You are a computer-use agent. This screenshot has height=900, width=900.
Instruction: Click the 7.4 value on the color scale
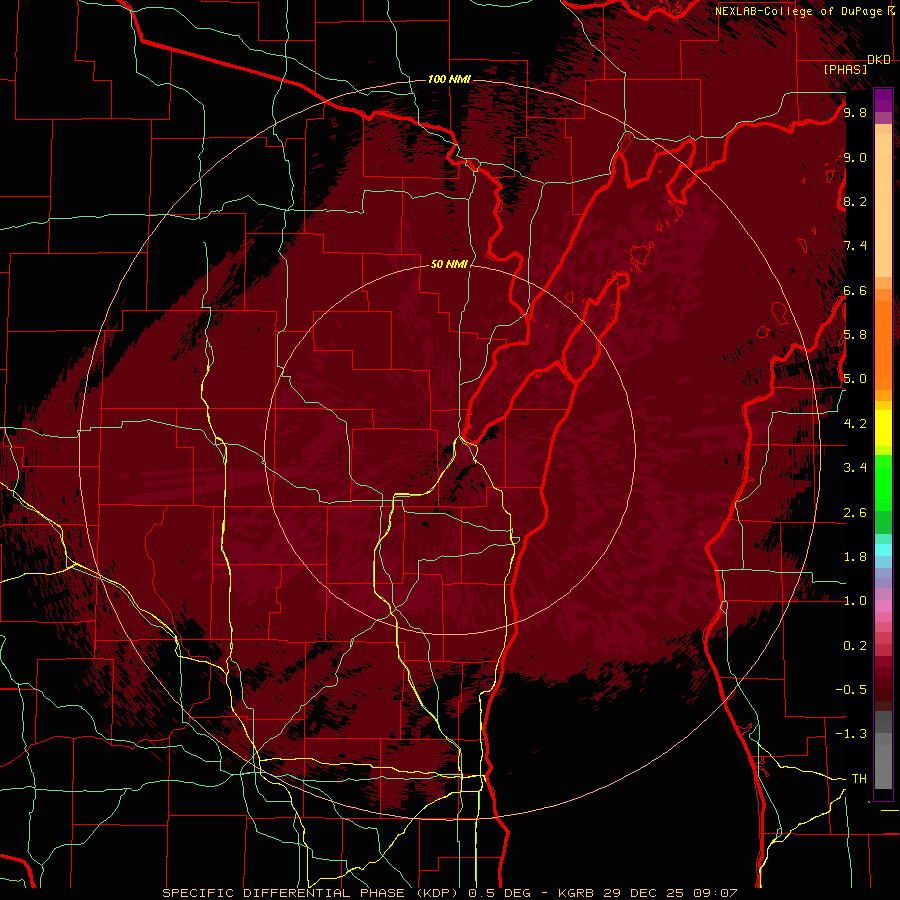(855, 246)
